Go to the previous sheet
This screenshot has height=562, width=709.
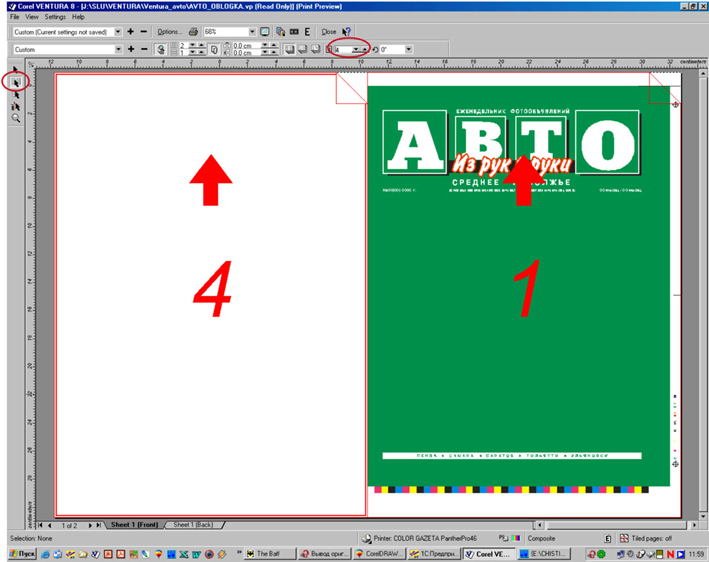[x=49, y=525]
